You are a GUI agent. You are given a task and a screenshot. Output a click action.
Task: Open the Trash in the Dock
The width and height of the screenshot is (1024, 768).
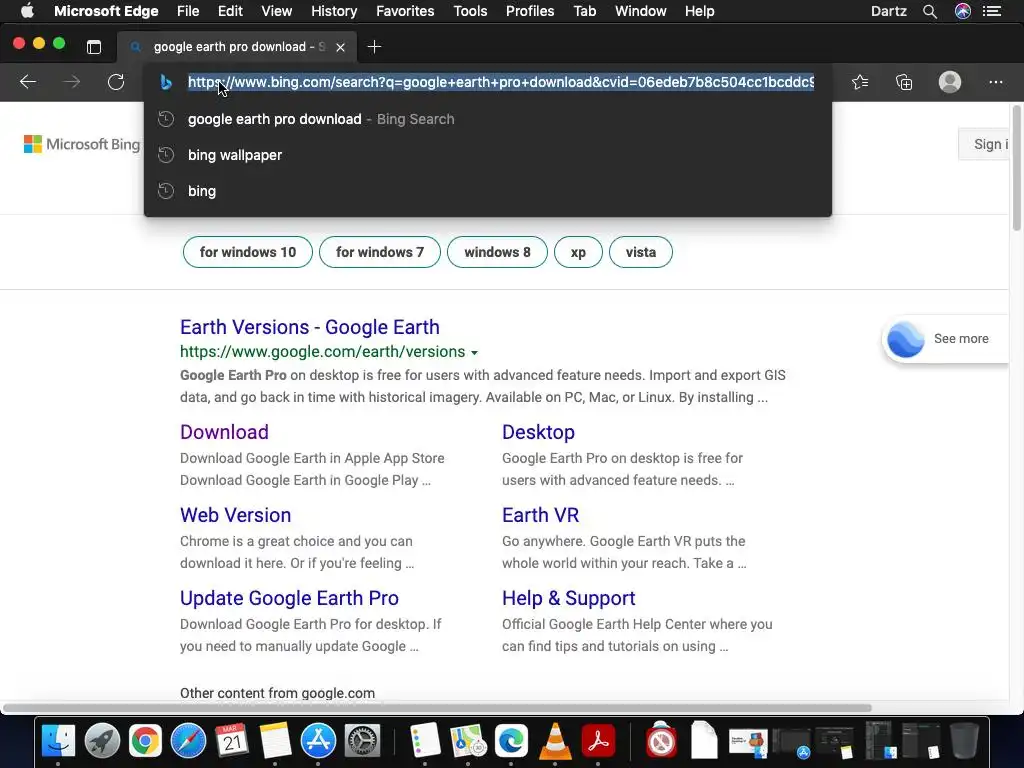click(x=965, y=741)
